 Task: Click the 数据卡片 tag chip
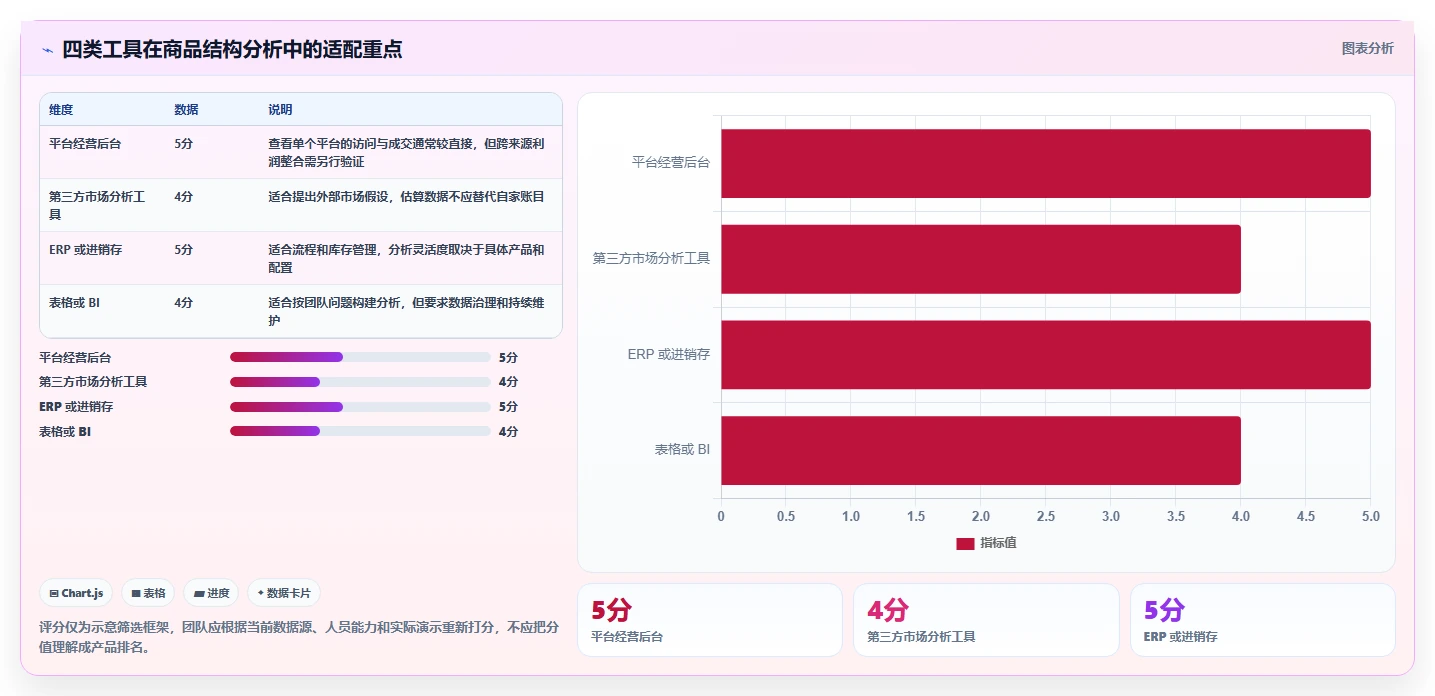[284, 593]
